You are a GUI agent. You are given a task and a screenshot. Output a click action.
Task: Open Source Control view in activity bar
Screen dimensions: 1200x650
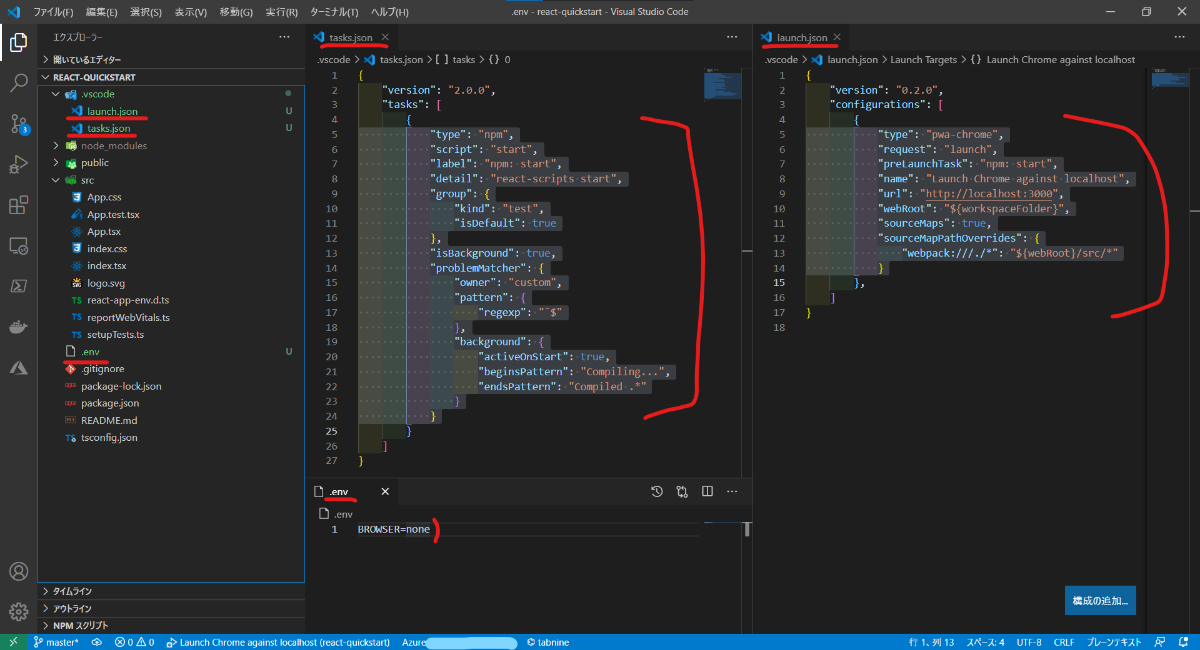[x=18, y=124]
